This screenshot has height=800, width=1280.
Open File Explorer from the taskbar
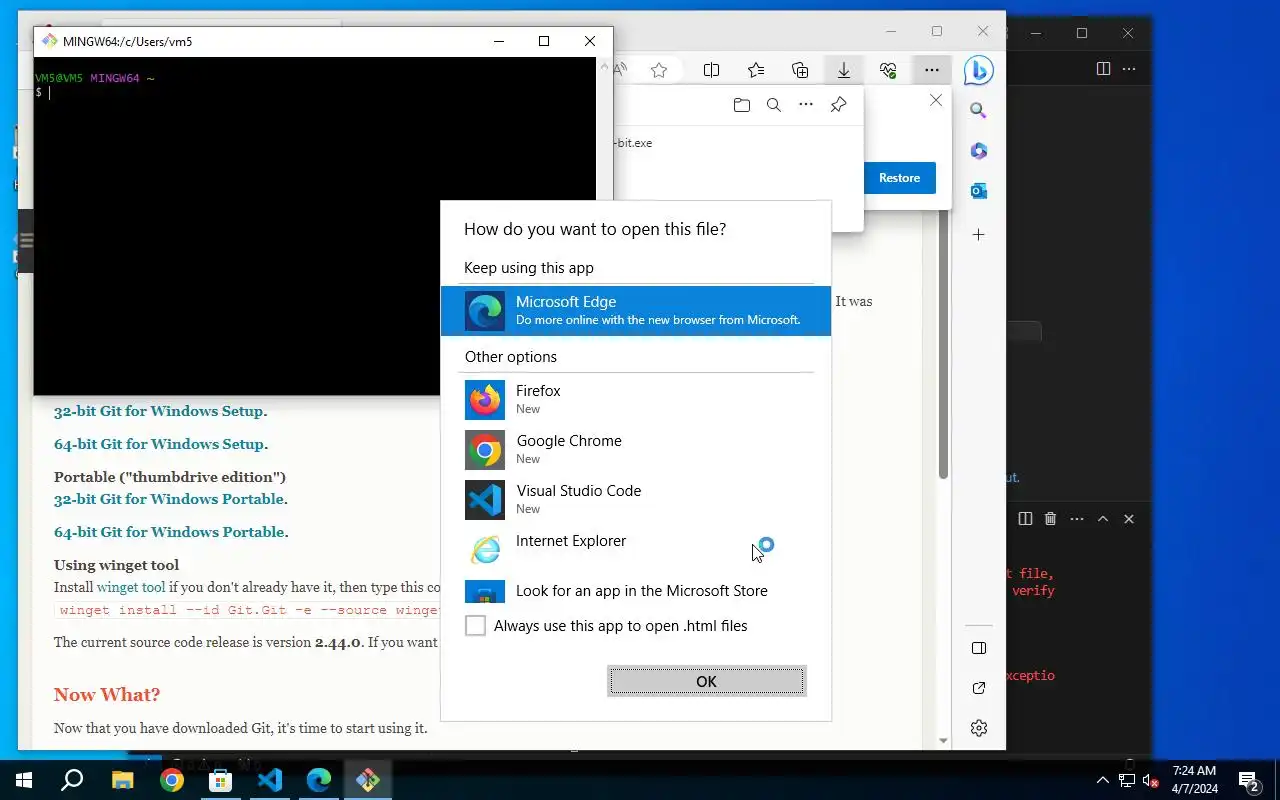122,780
